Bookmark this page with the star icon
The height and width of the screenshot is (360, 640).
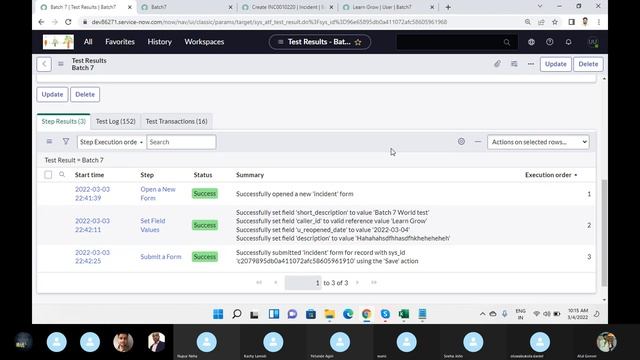[x=555, y=22]
